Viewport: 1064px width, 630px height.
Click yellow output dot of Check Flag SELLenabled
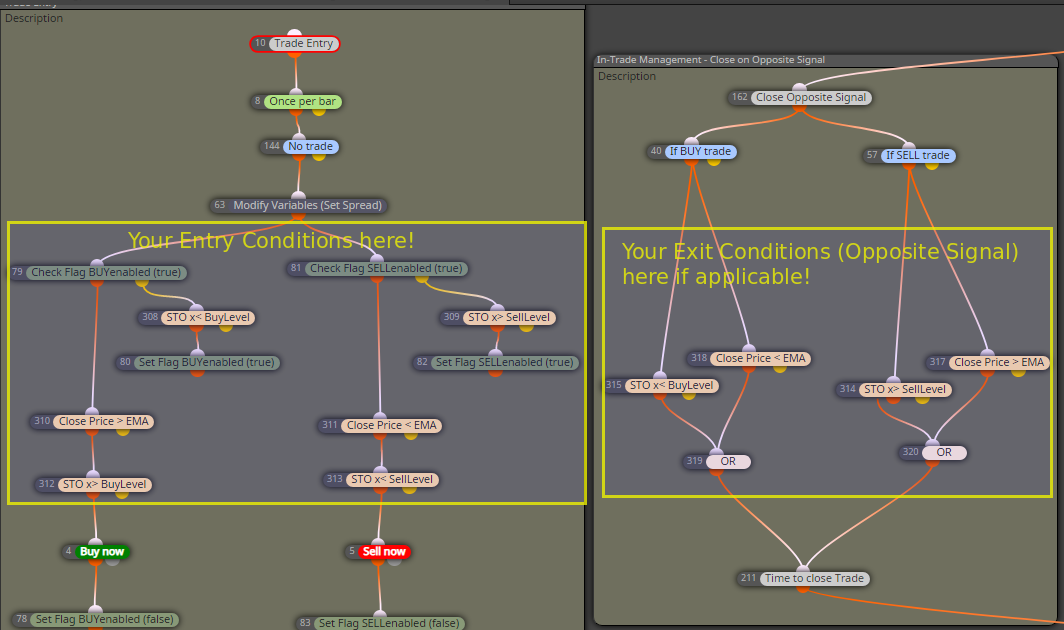tap(423, 278)
